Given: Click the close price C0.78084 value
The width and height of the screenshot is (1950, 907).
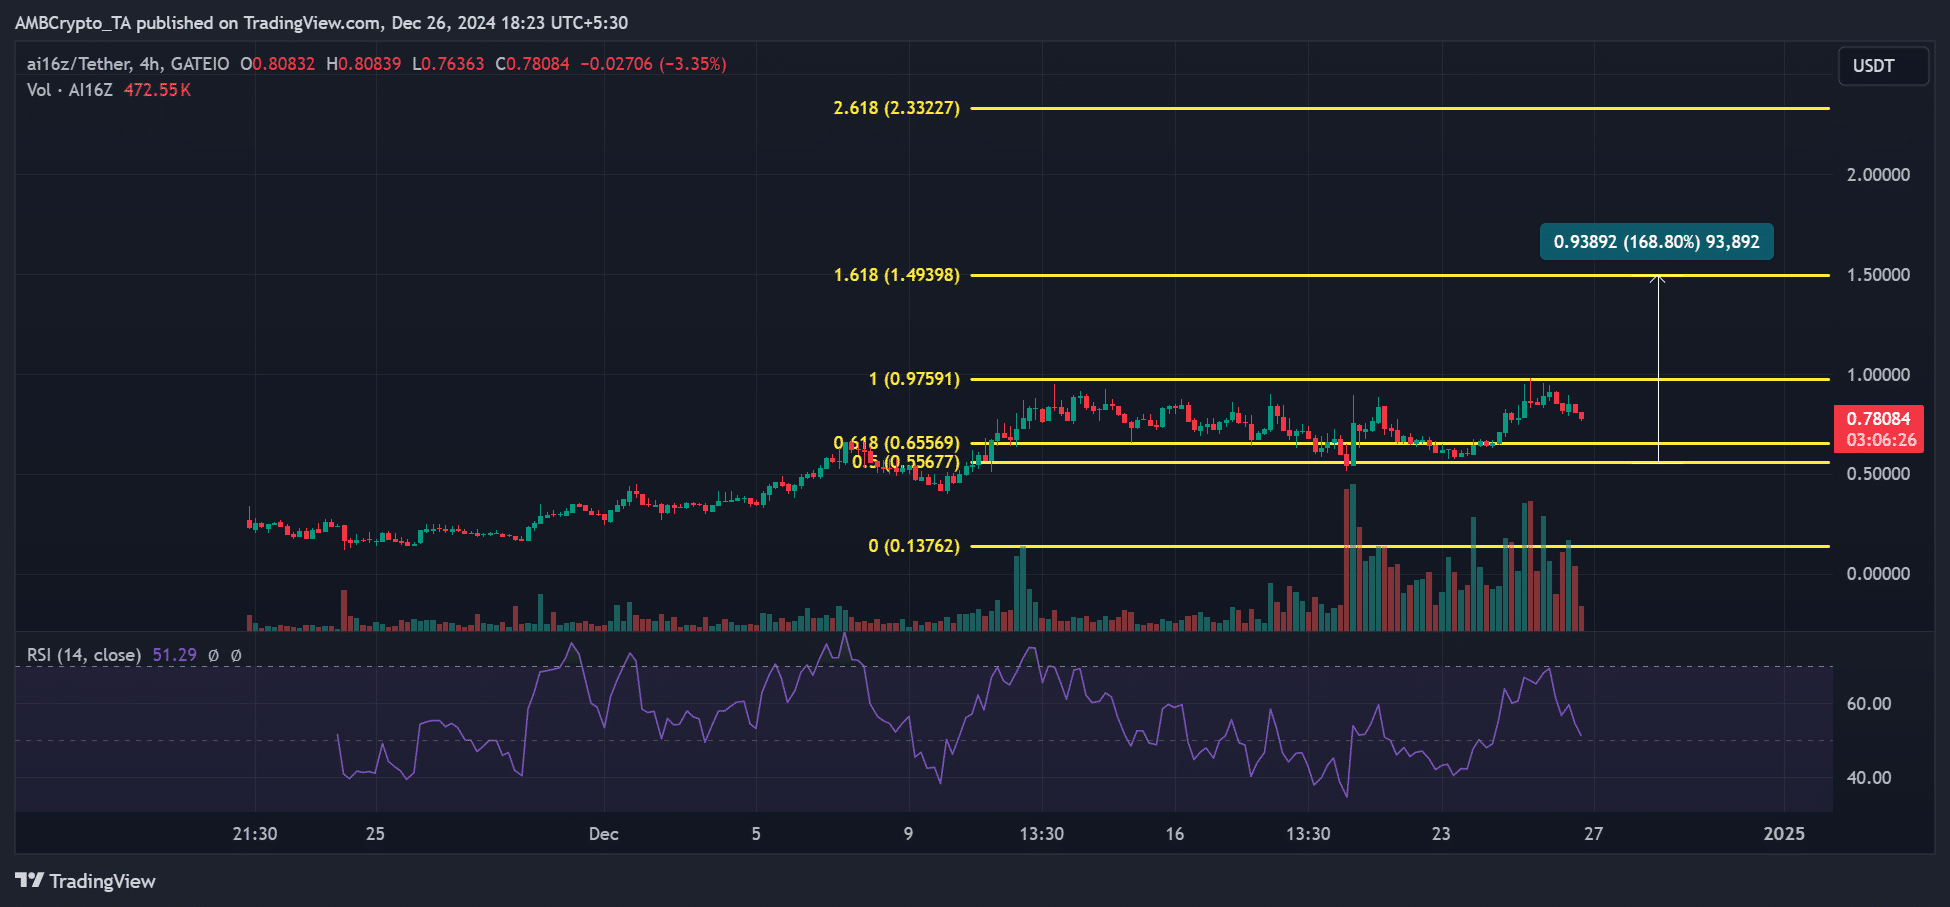Looking at the screenshot, I should coord(533,64).
